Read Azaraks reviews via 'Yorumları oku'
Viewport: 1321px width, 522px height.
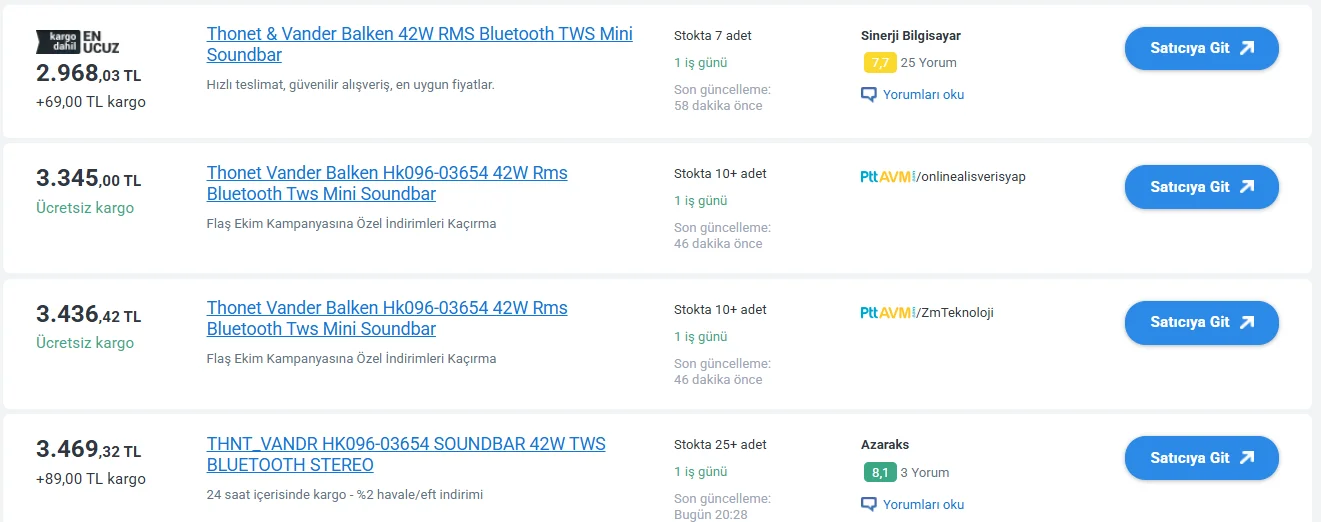tap(923, 504)
